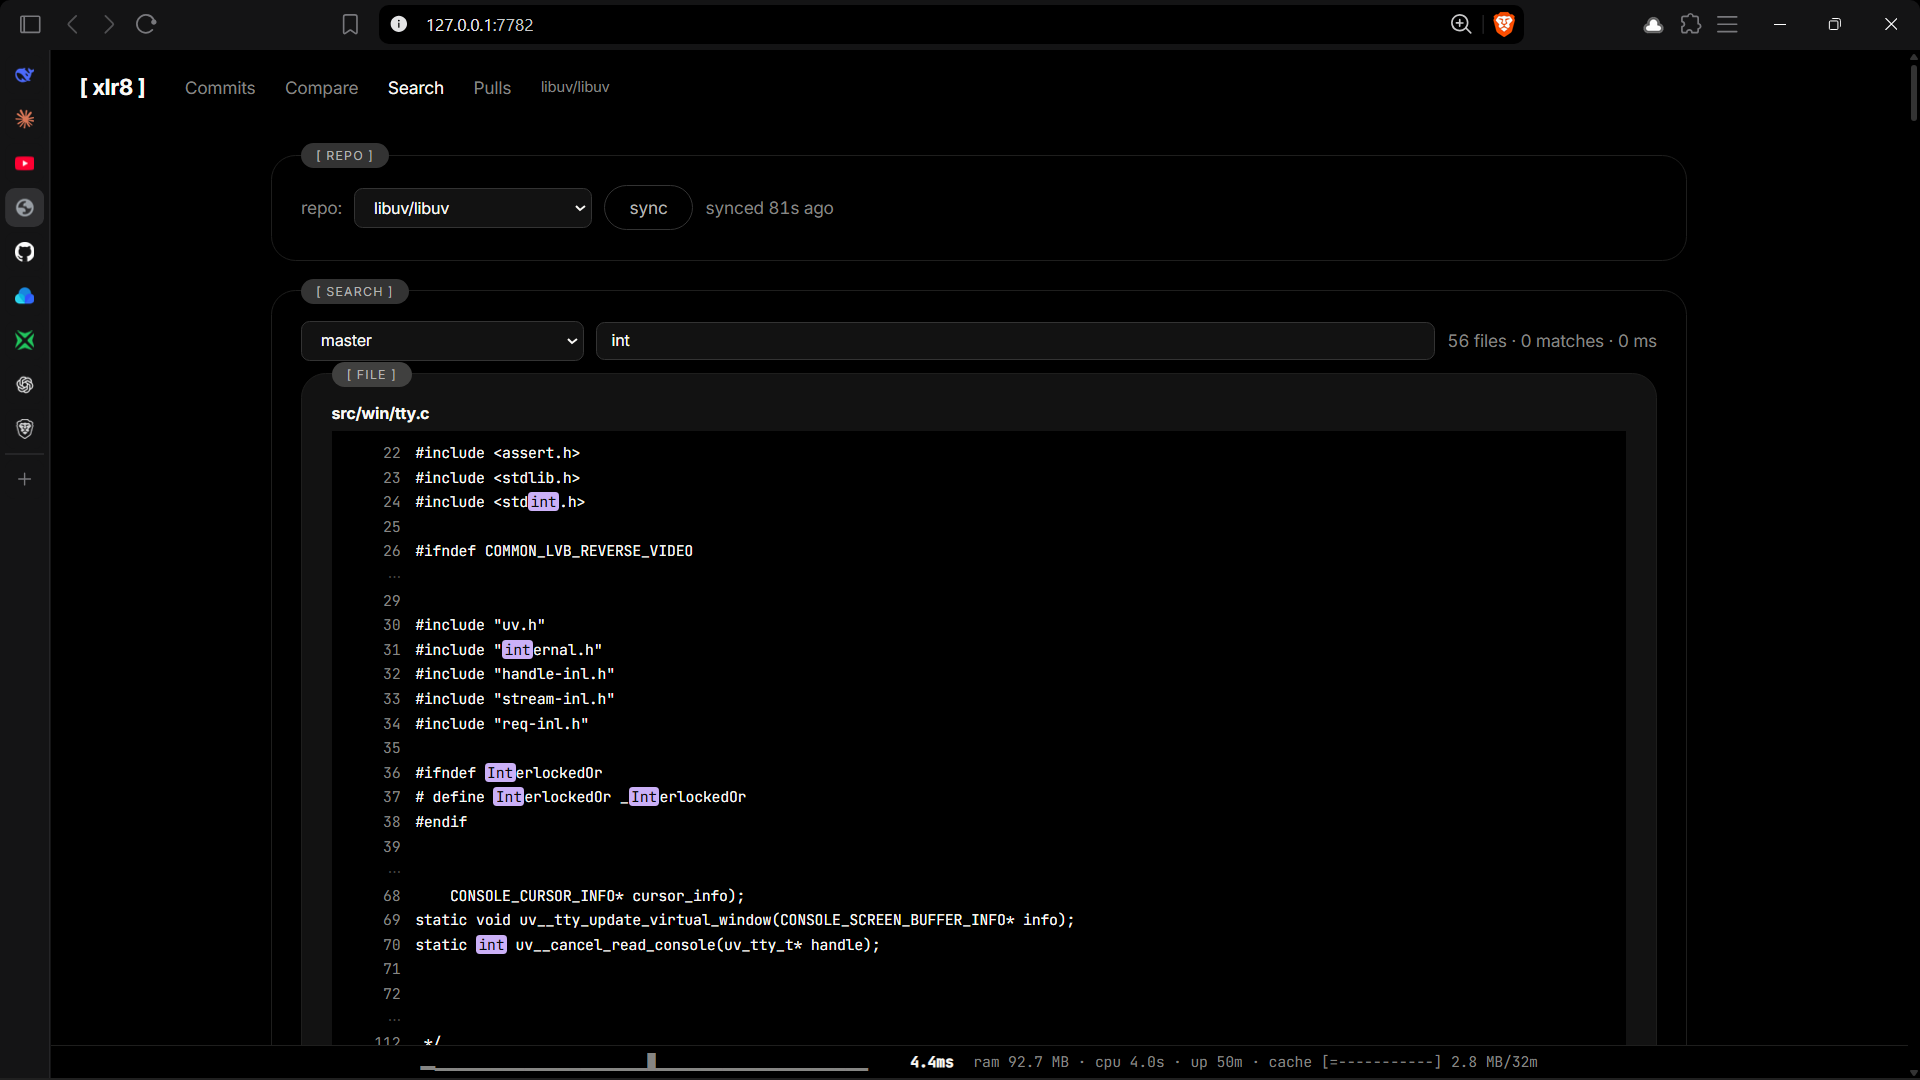Click the src/win/tty.c file name
The height and width of the screenshot is (1080, 1920).
pyautogui.click(x=380, y=413)
